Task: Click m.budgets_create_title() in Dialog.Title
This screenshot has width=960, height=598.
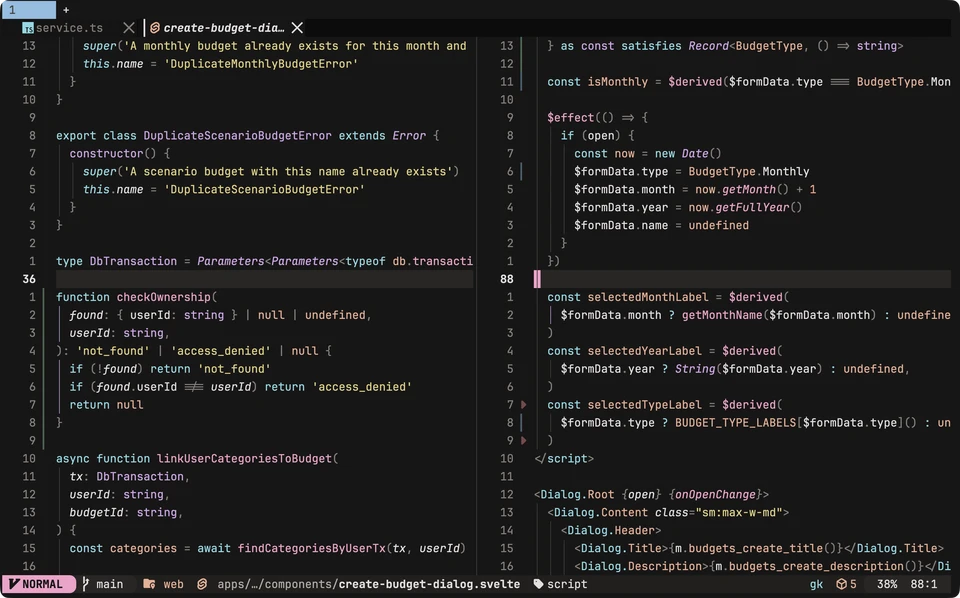Action: point(756,548)
